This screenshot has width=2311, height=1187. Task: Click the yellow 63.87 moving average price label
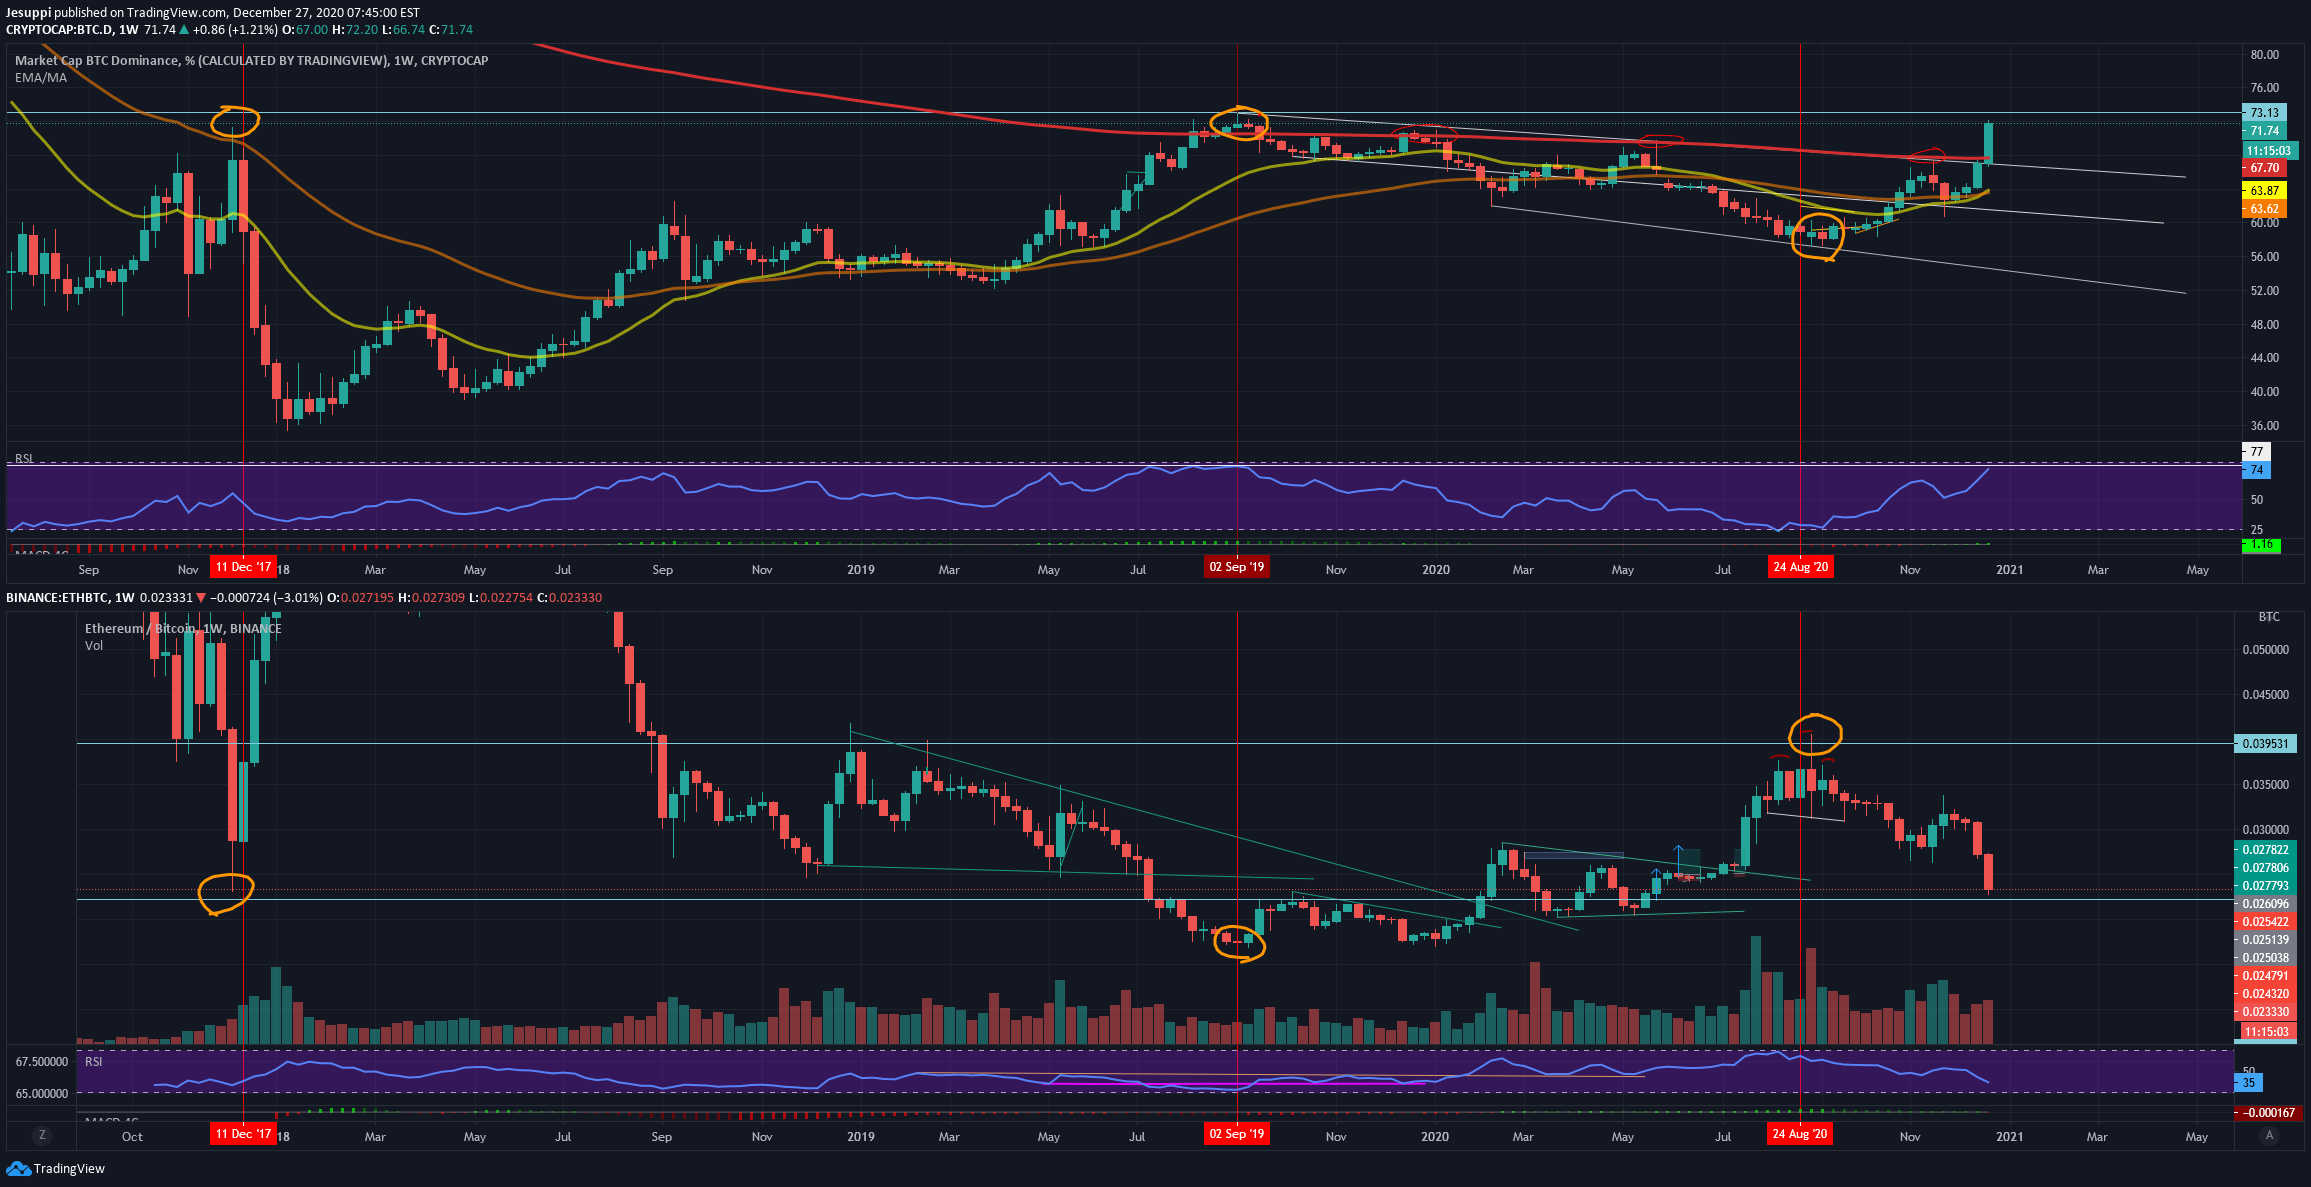pos(2264,191)
